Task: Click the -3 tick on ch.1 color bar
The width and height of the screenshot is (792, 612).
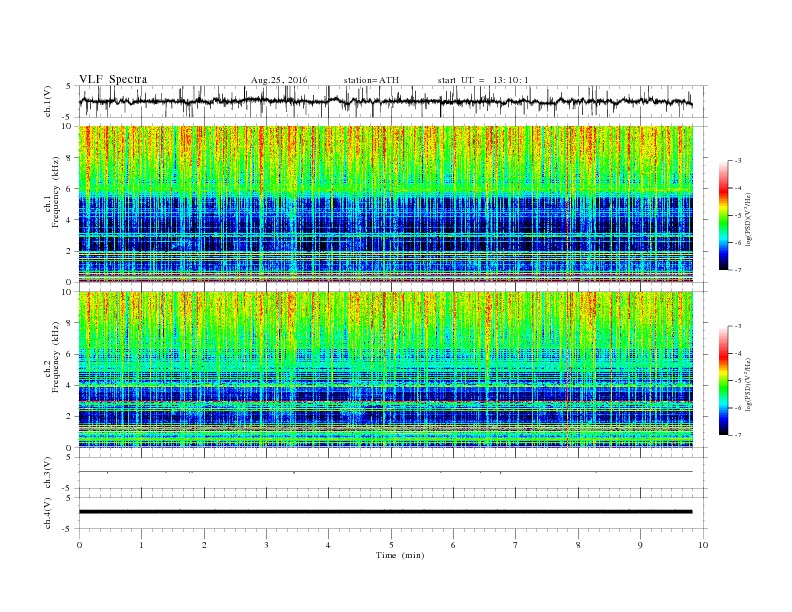Action: [x=737, y=161]
